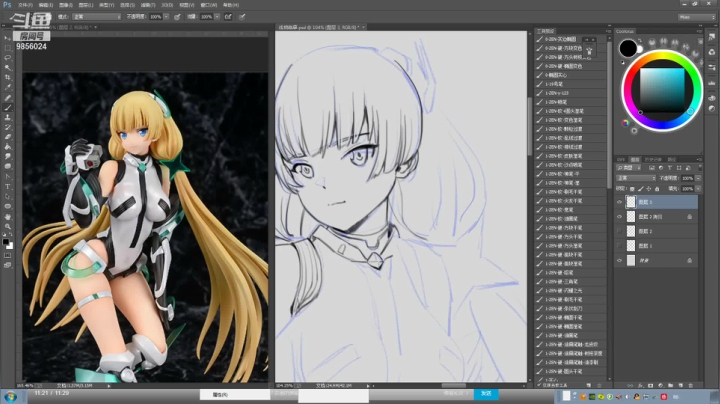Select the Move tool

[x=7, y=38]
